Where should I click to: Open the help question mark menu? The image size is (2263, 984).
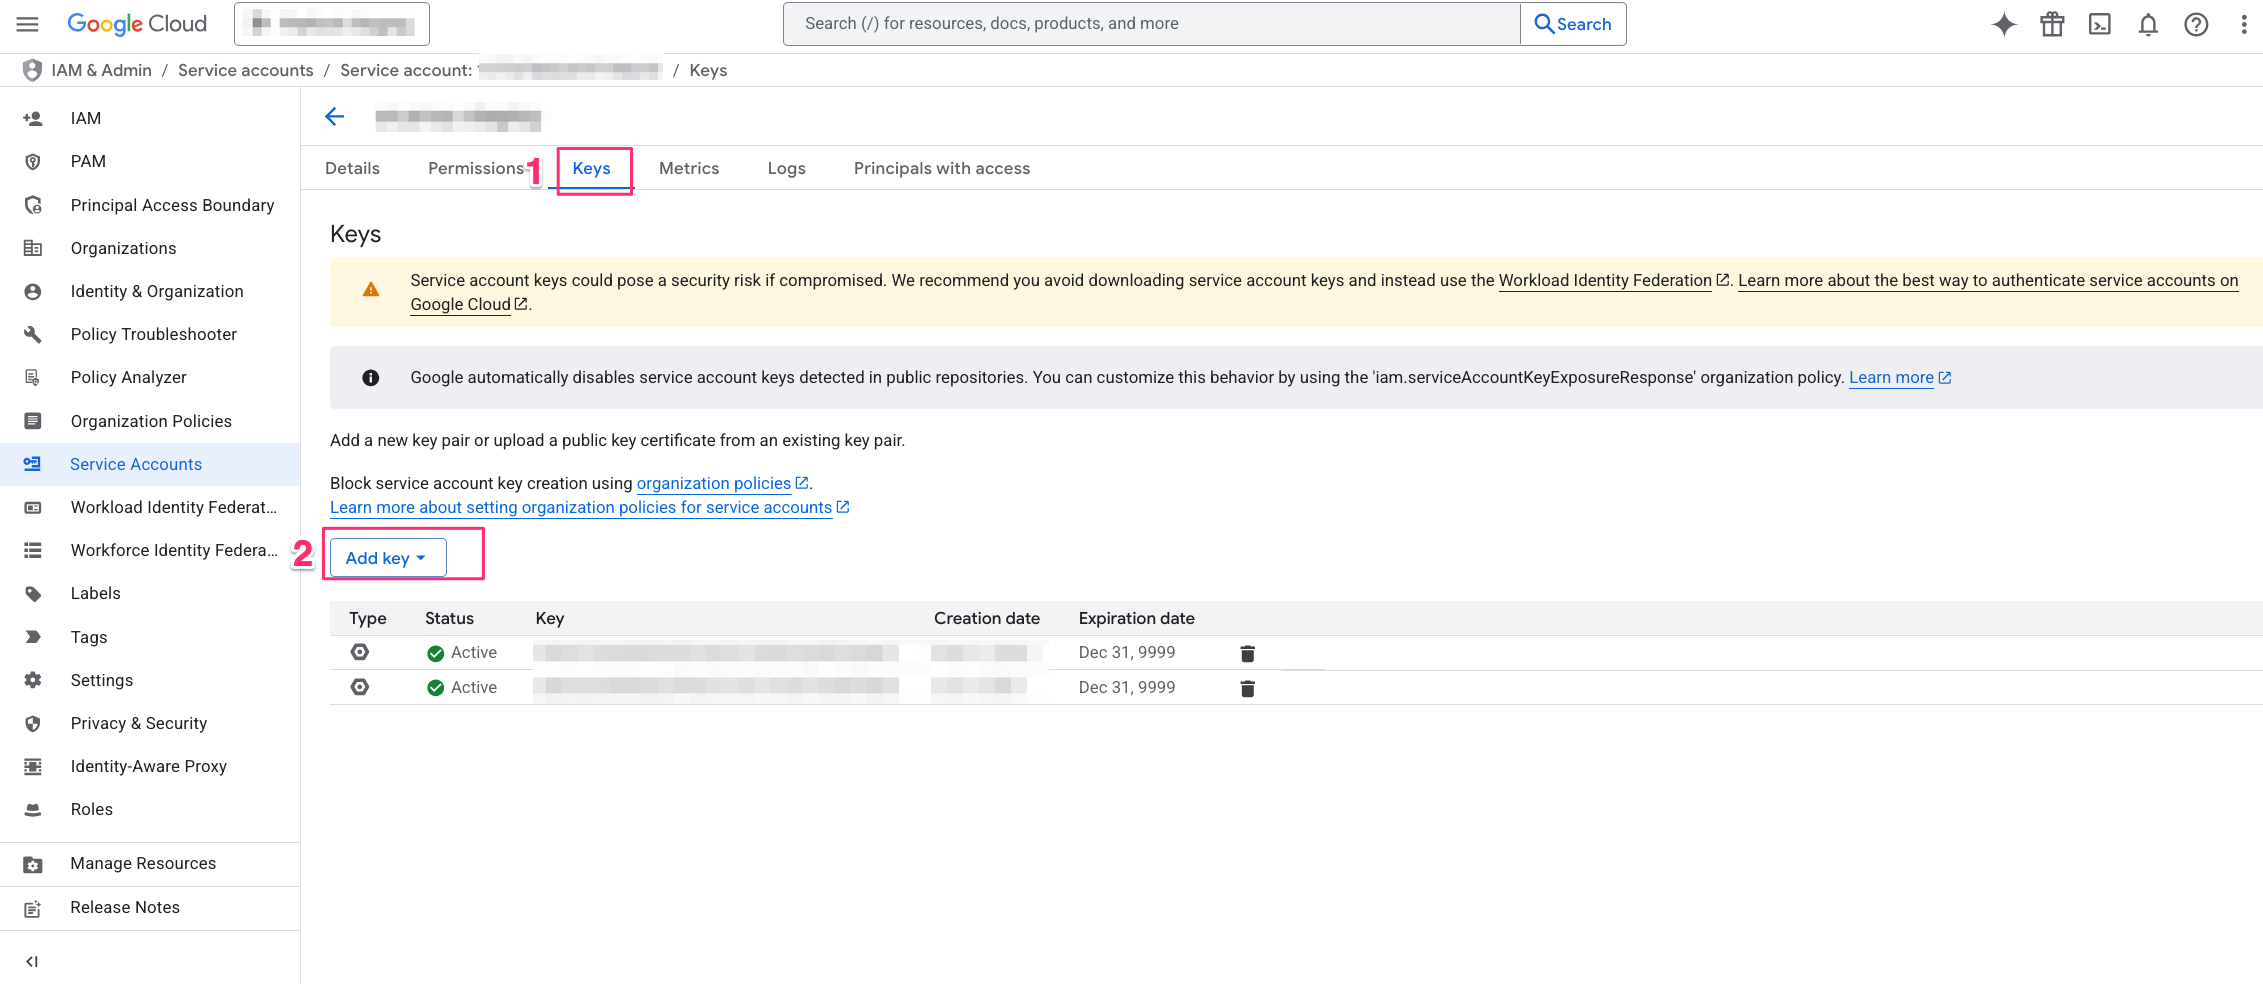click(x=2196, y=24)
